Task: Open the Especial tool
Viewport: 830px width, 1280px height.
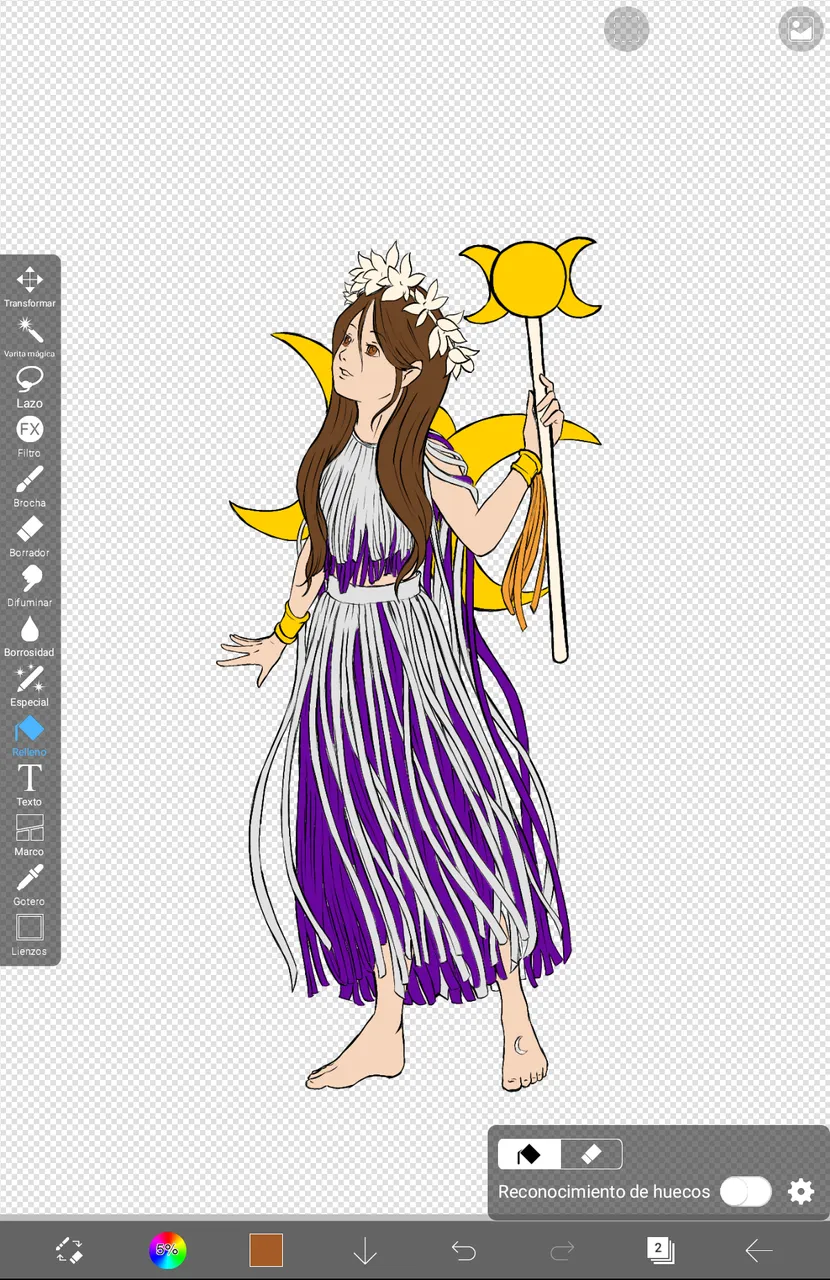Action: pyautogui.click(x=29, y=686)
